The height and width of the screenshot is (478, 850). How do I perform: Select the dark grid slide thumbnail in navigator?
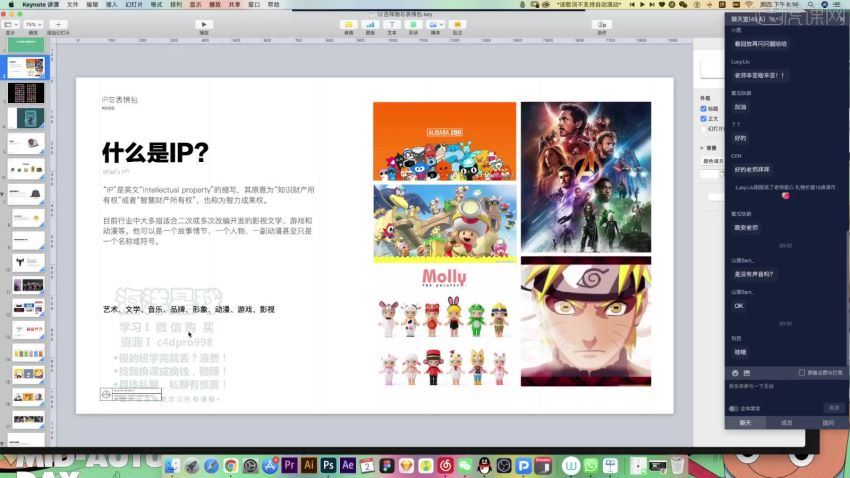tap(26, 93)
